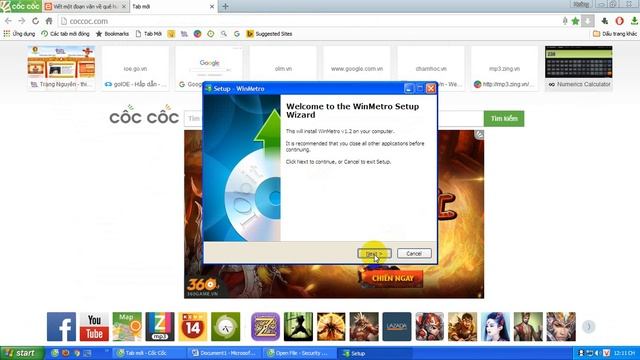The height and width of the screenshot is (360, 640).
Task: Click the Google G bookmark icon
Action: 237,34
